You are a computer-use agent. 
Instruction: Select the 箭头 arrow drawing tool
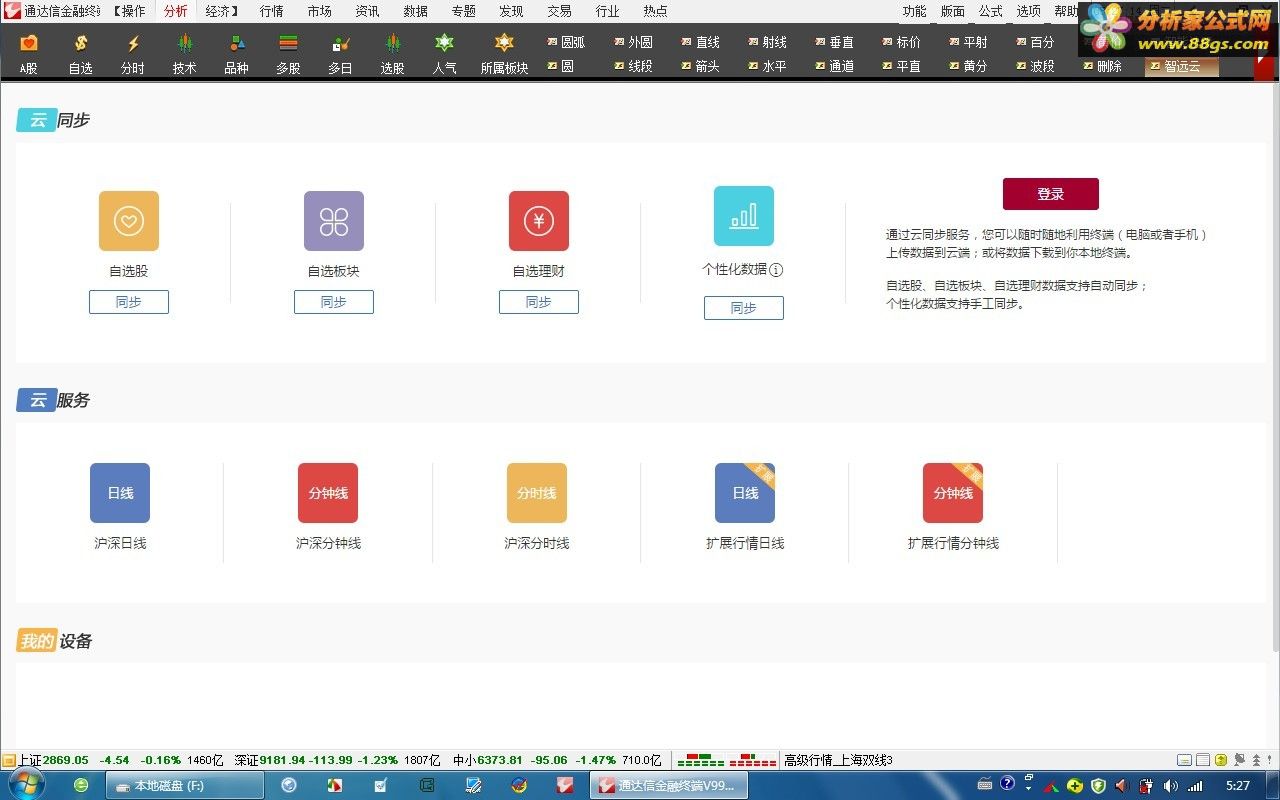point(700,66)
